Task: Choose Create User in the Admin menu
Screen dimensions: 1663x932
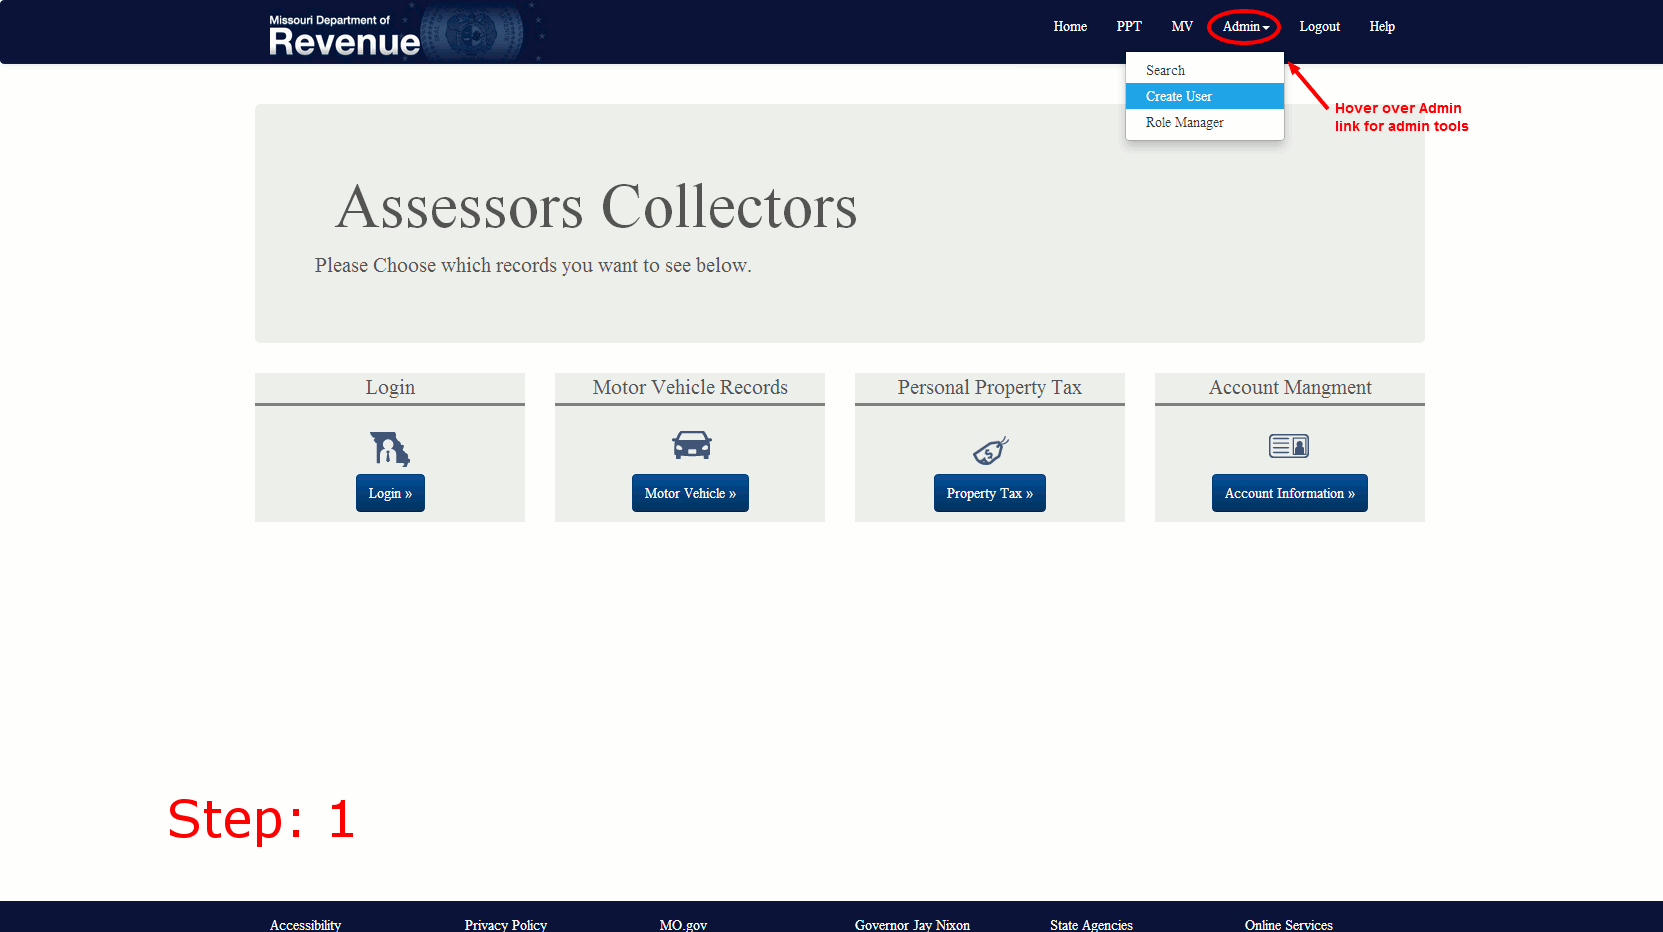Action: (1179, 96)
